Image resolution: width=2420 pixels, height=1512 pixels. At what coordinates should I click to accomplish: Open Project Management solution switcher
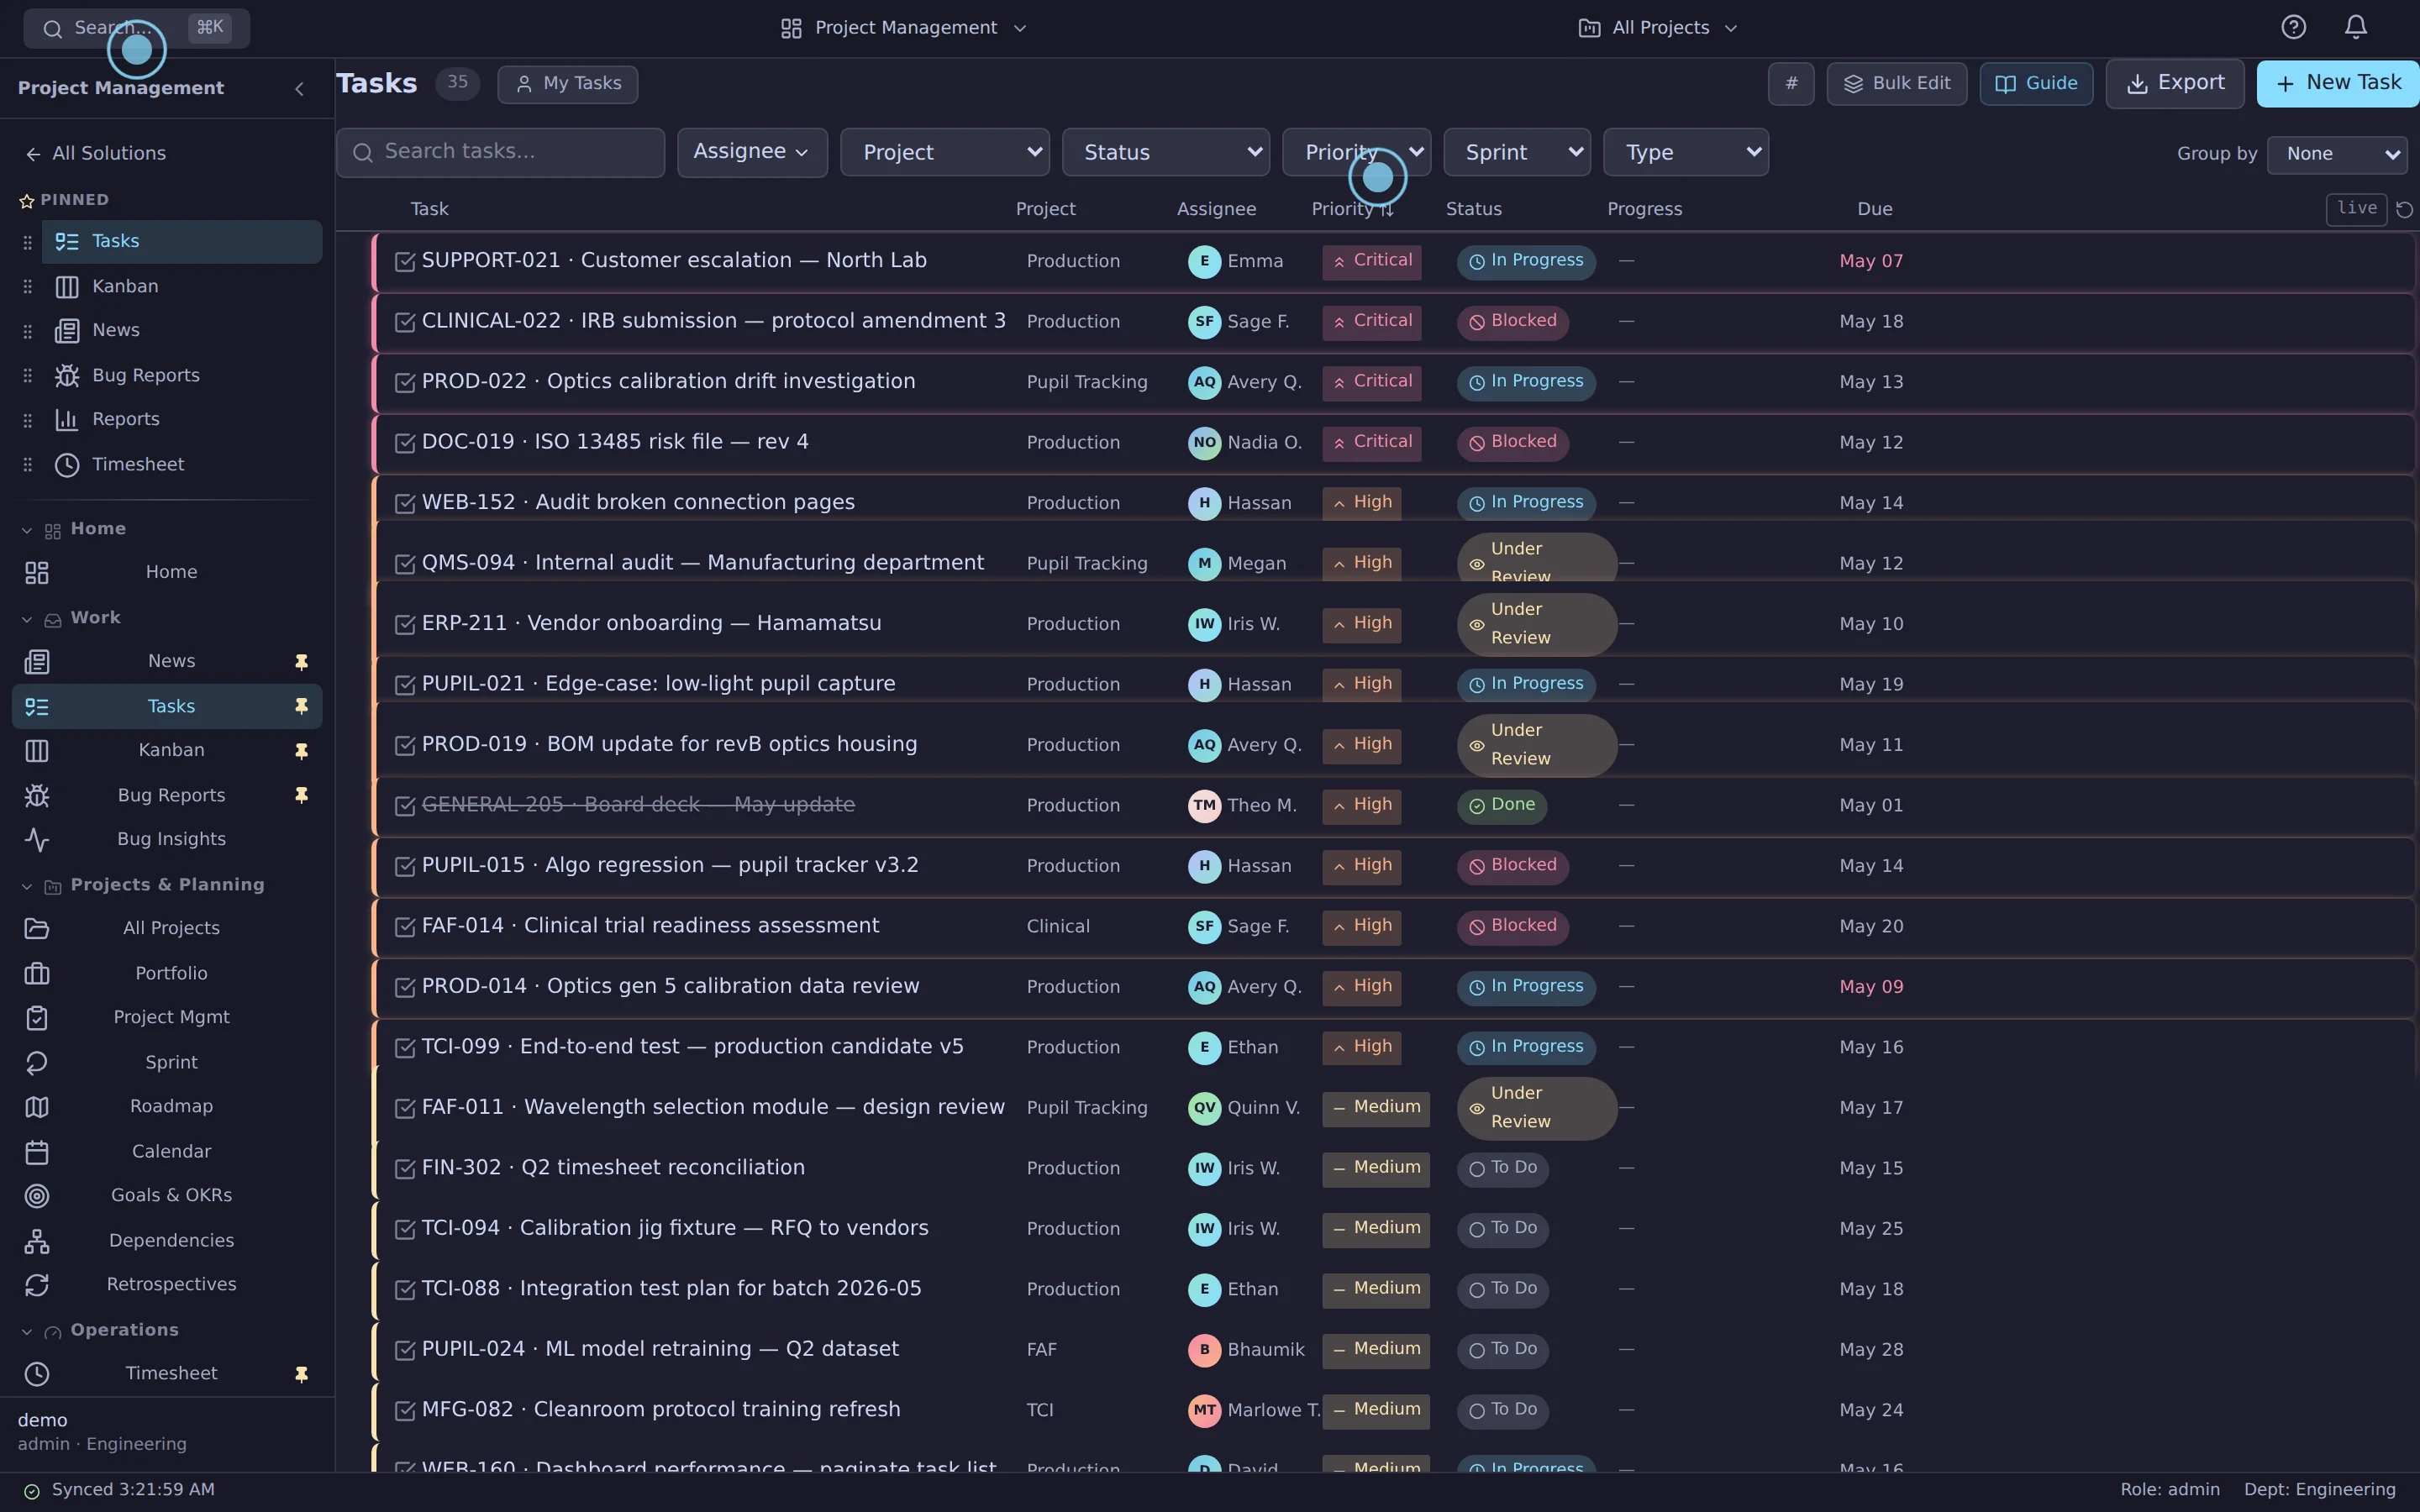(904, 28)
